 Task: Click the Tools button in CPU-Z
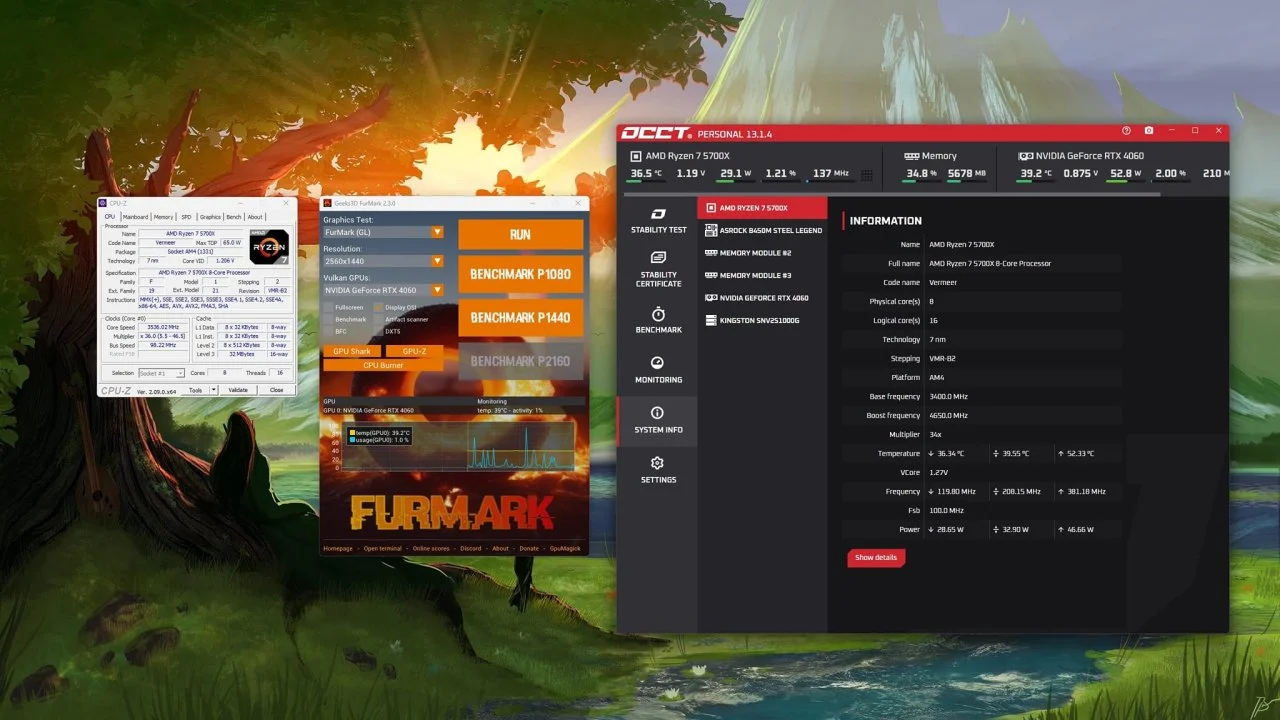pos(196,390)
